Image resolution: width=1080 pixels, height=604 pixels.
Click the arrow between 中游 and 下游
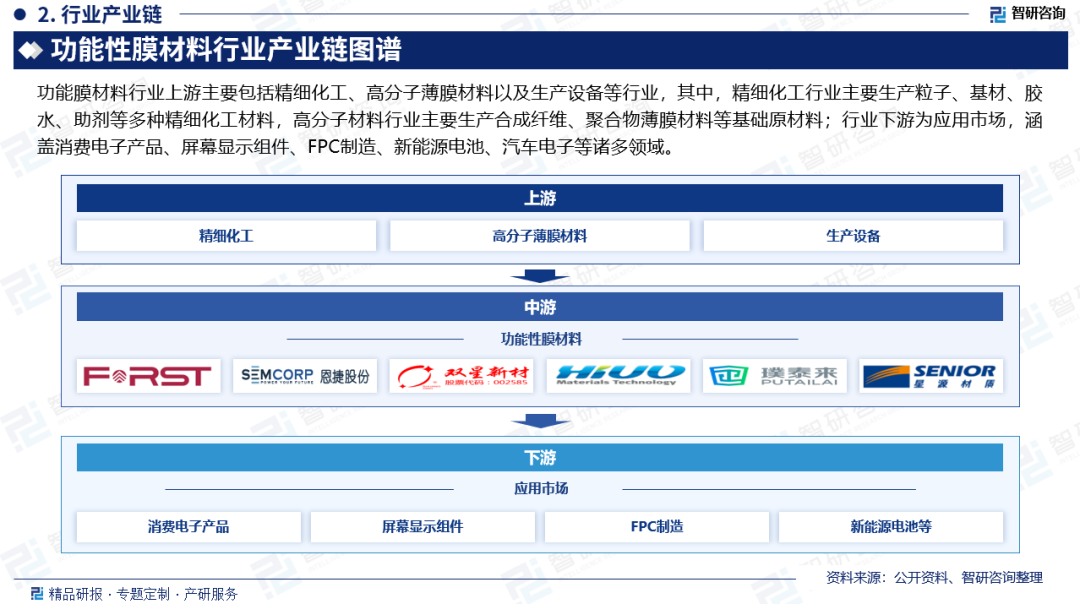pyautogui.click(x=539, y=424)
